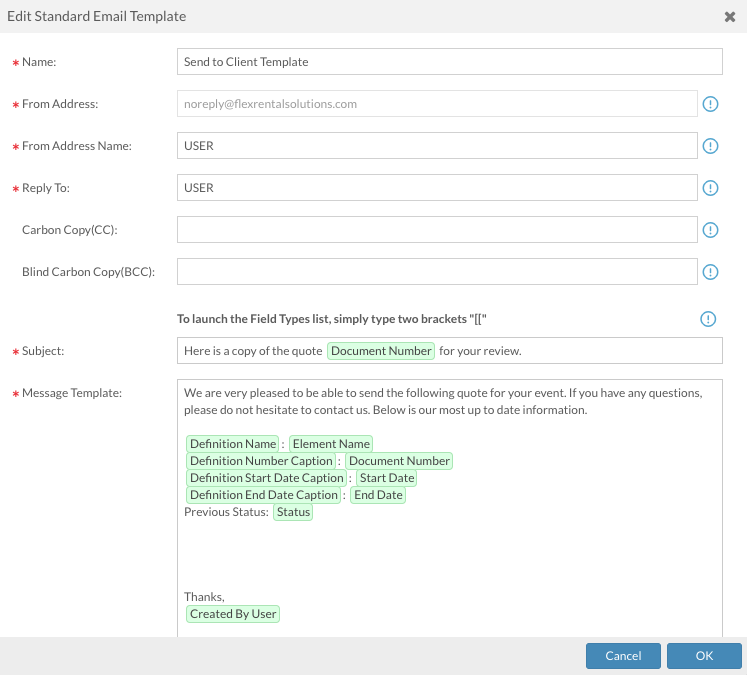Click the empty Carbon Copy(CC) field
Screen dimensions: 747x675
[x=437, y=230]
